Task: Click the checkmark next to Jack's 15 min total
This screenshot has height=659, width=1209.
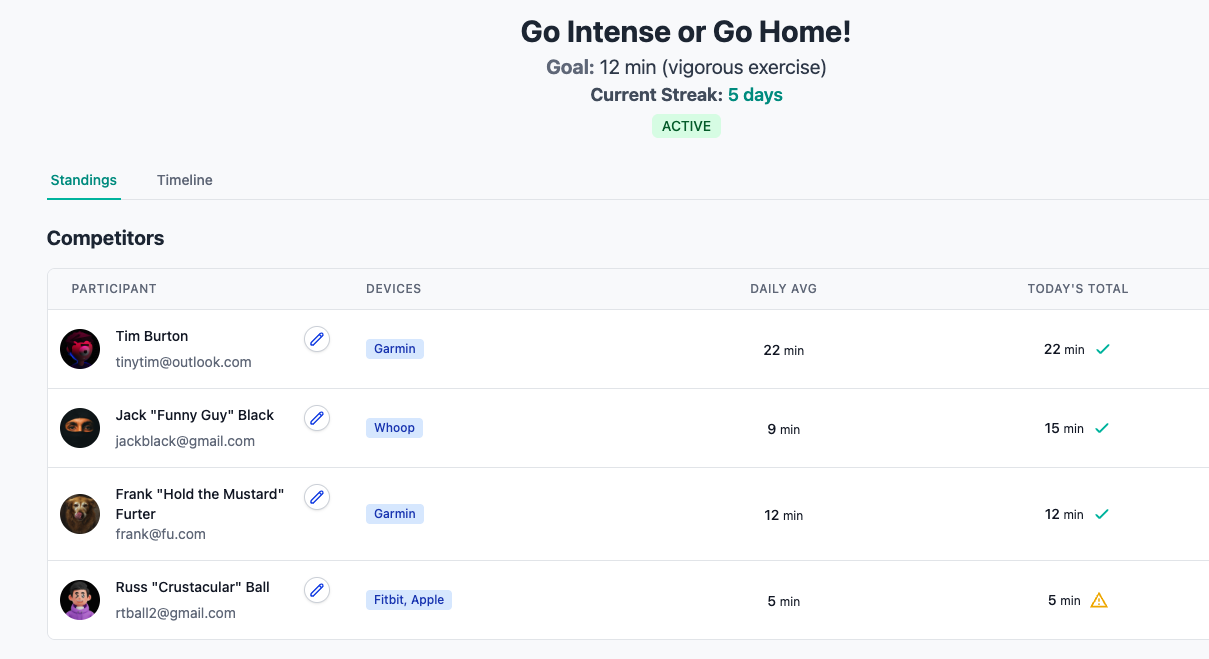Action: coord(1102,427)
